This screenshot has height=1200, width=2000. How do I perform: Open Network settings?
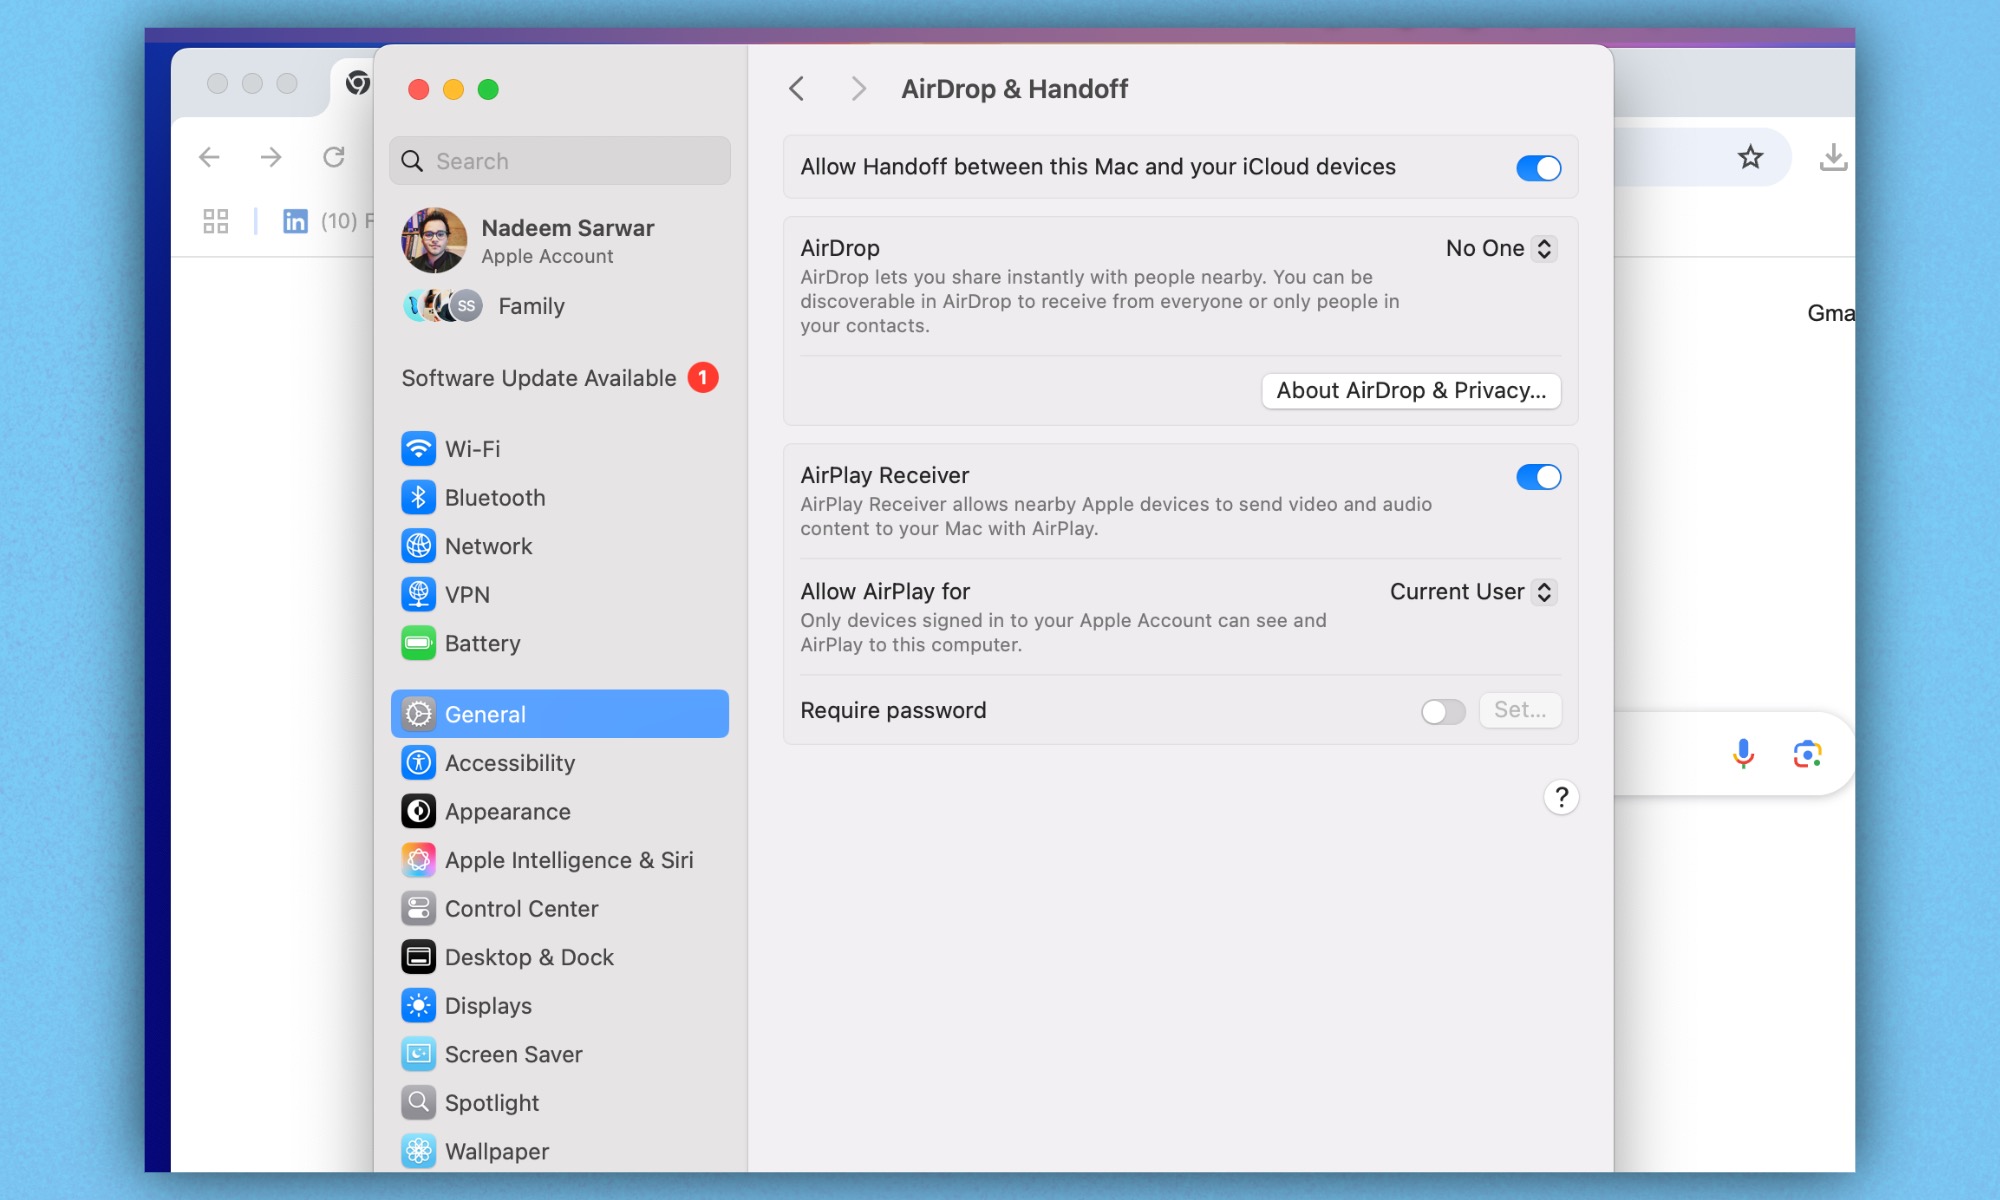tap(488, 546)
